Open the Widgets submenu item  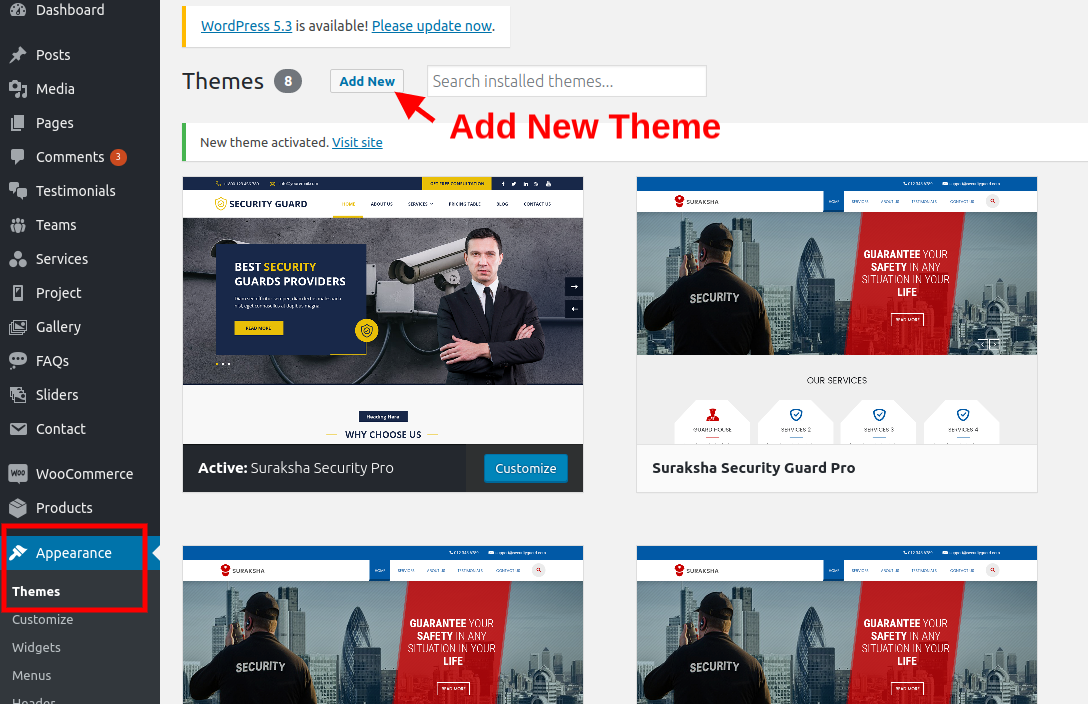36,647
